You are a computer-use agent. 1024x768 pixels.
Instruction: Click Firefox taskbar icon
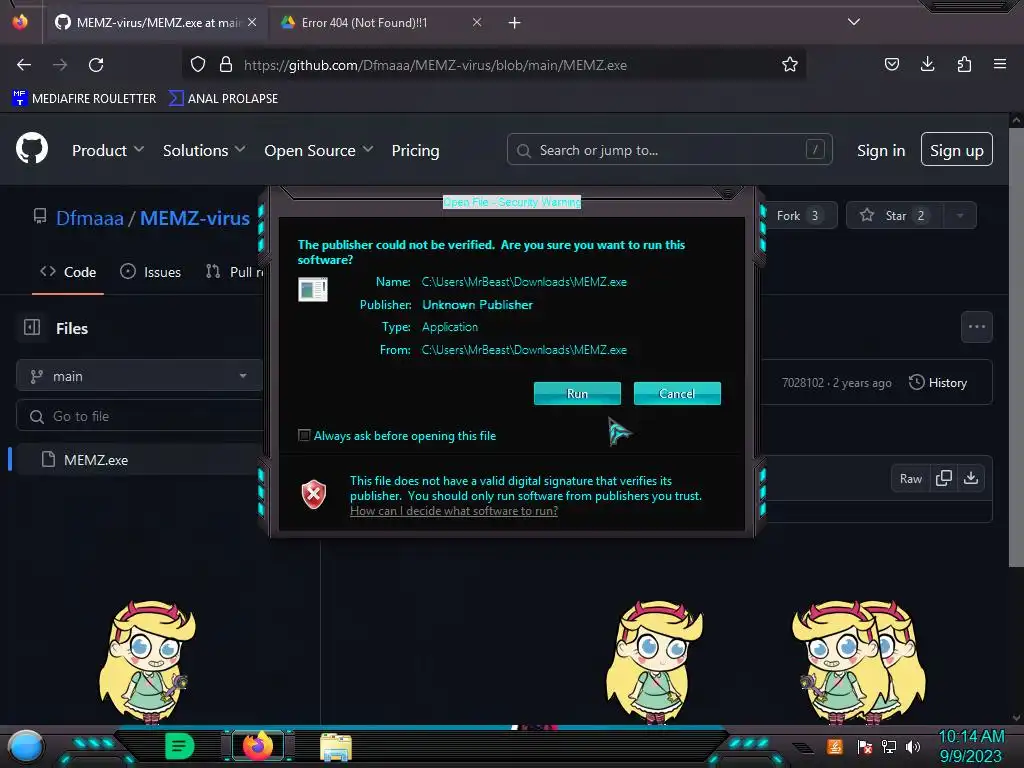(258, 746)
